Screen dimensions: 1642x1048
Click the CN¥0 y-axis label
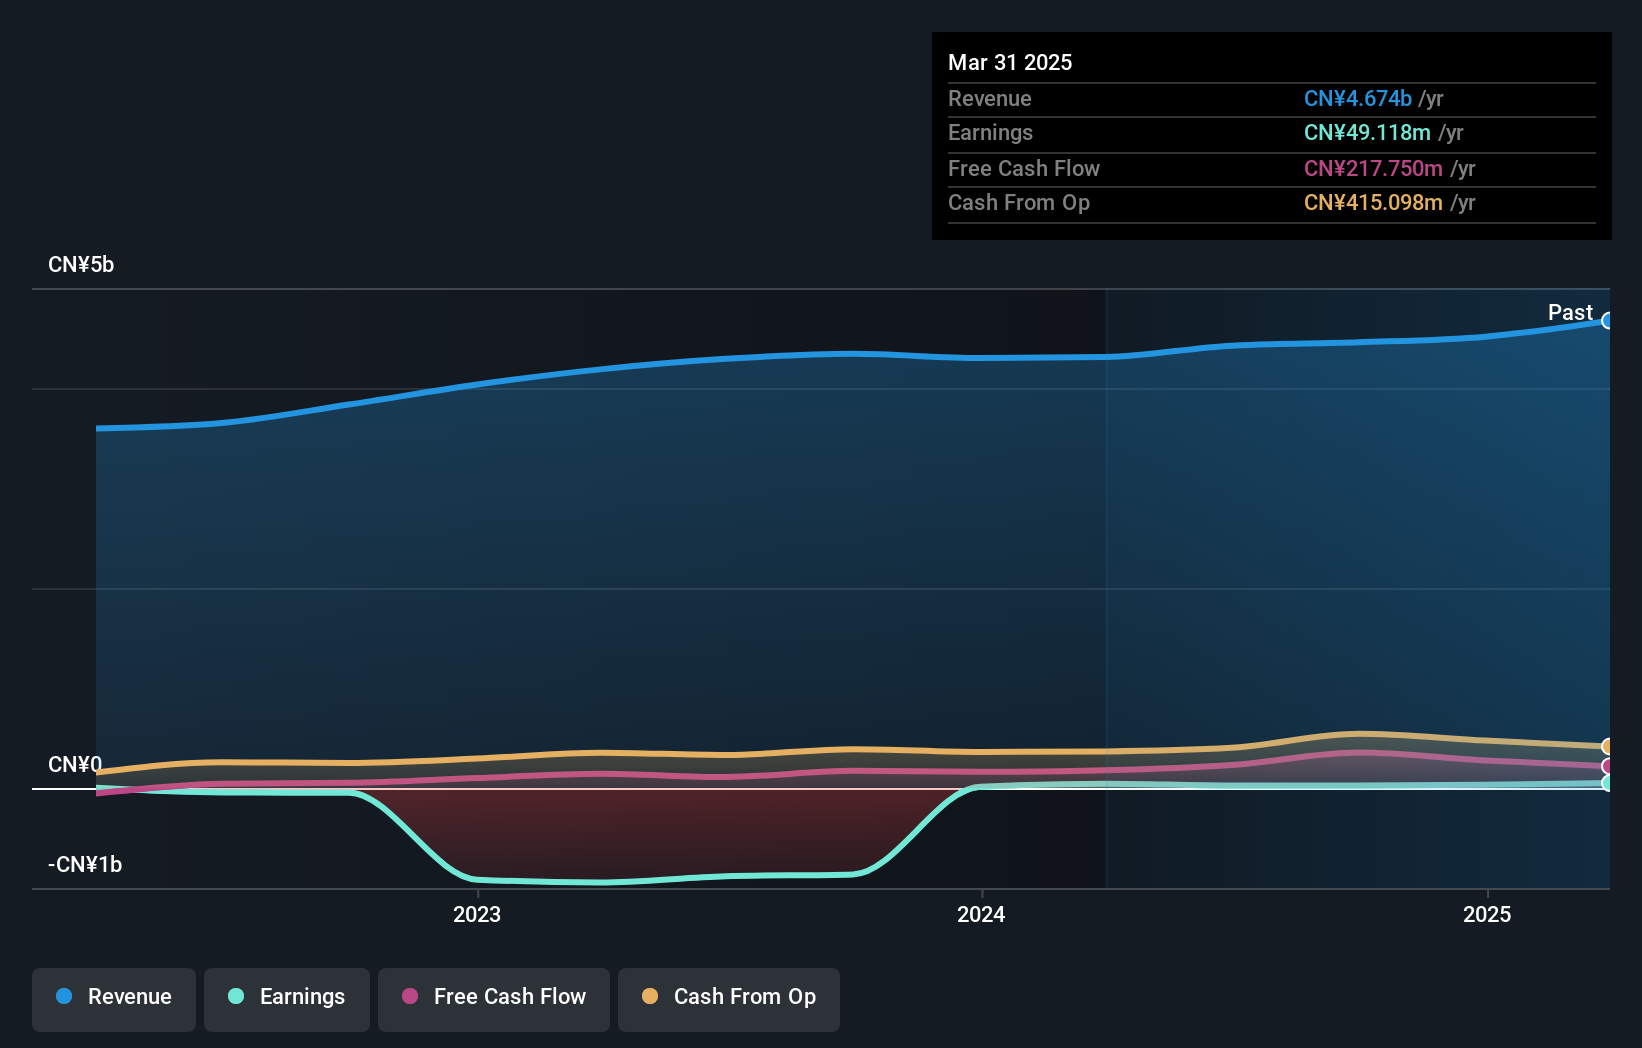coord(75,765)
